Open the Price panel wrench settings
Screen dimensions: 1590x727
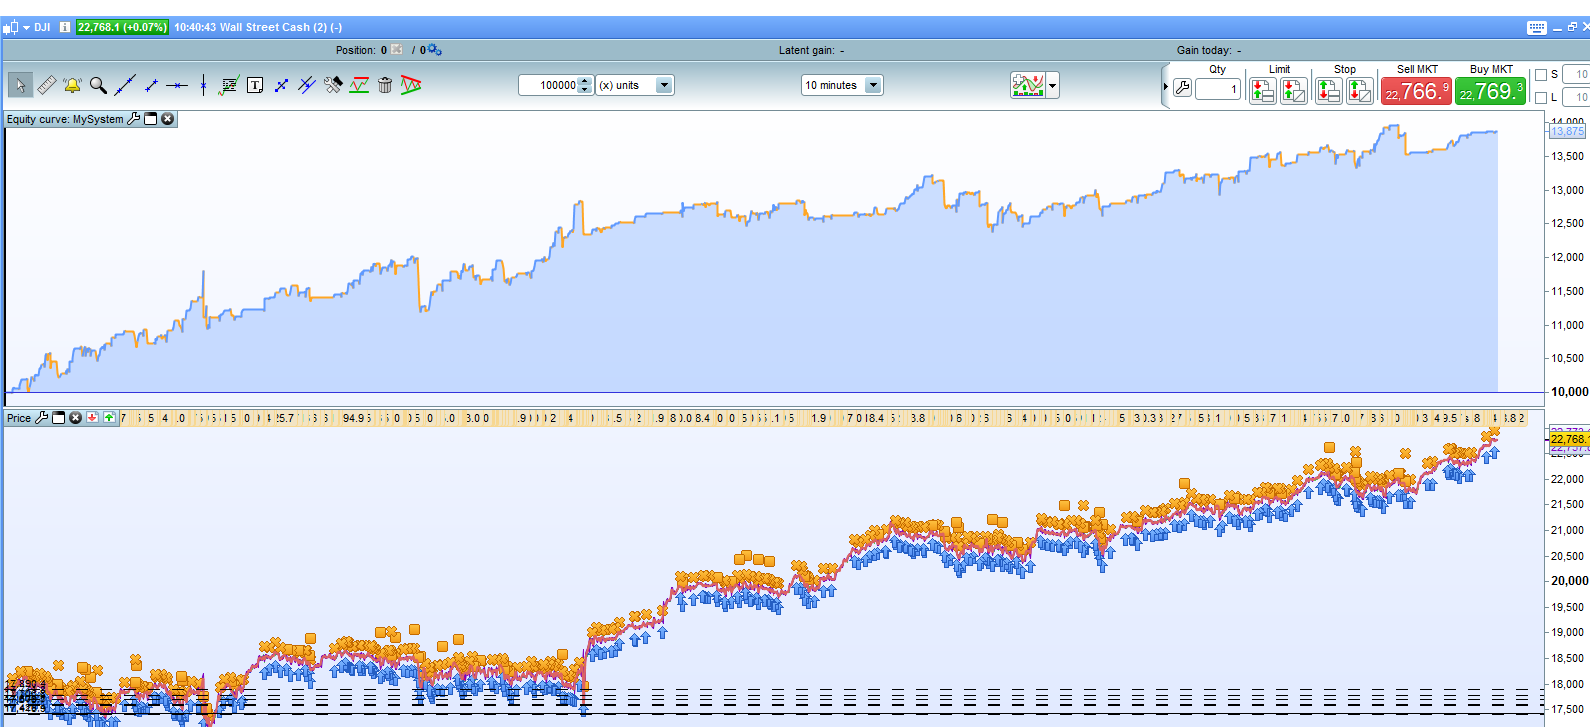pyautogui.click(x=42, y=418)
